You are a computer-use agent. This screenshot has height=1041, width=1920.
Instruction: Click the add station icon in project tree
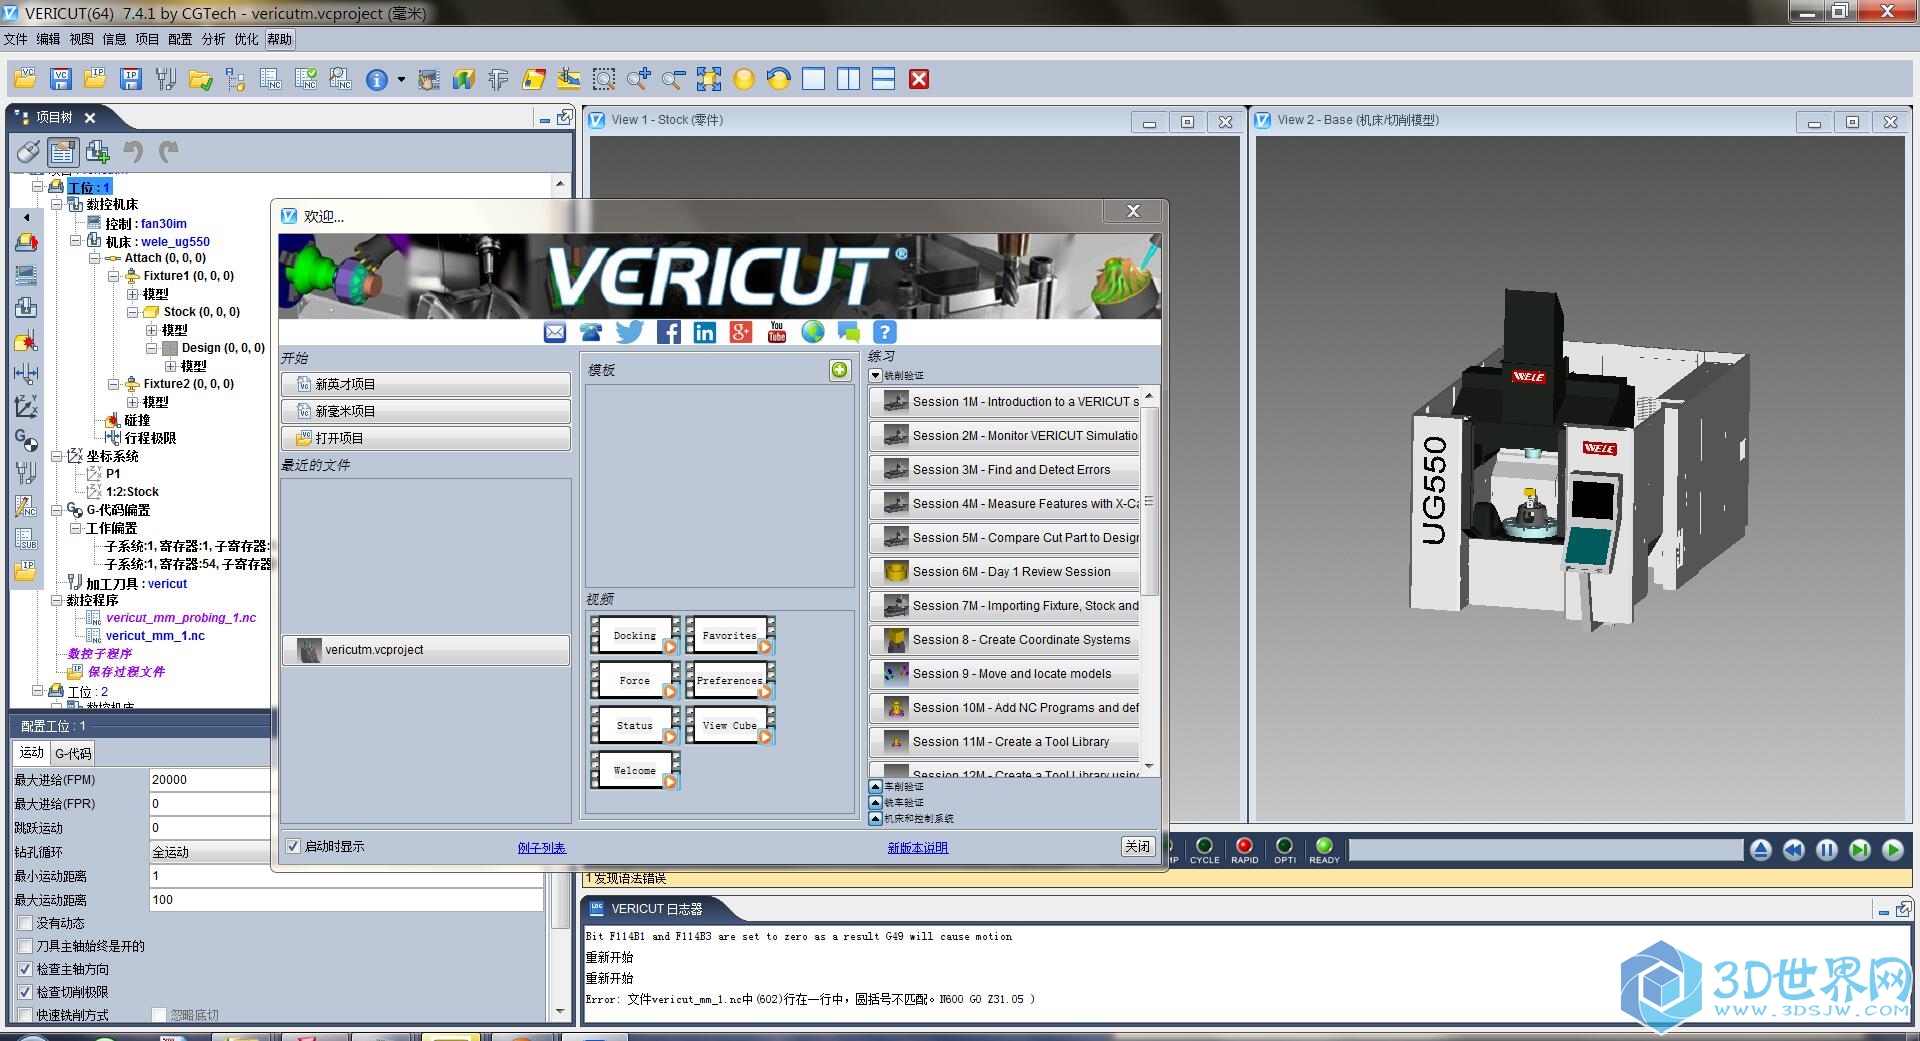pyautogui.click(x=98, y=152)
